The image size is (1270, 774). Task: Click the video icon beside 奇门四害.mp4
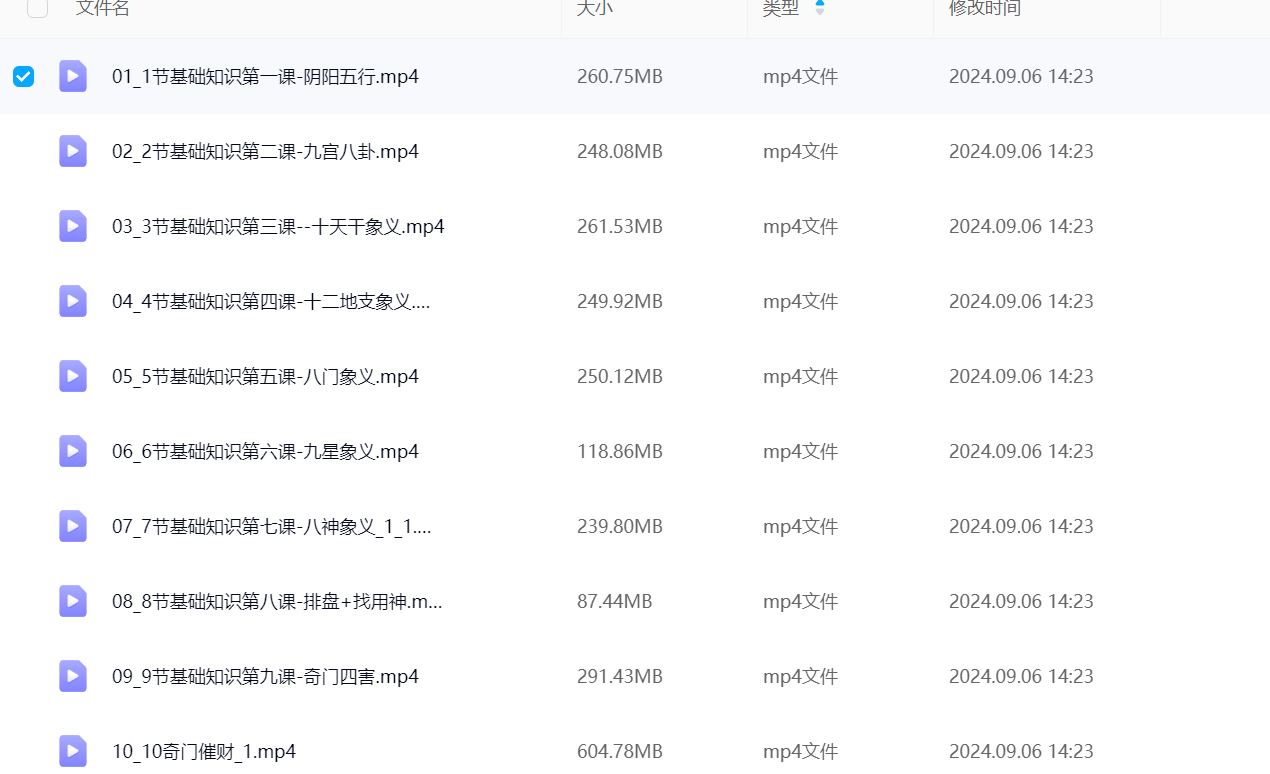(x=73, y=676)
